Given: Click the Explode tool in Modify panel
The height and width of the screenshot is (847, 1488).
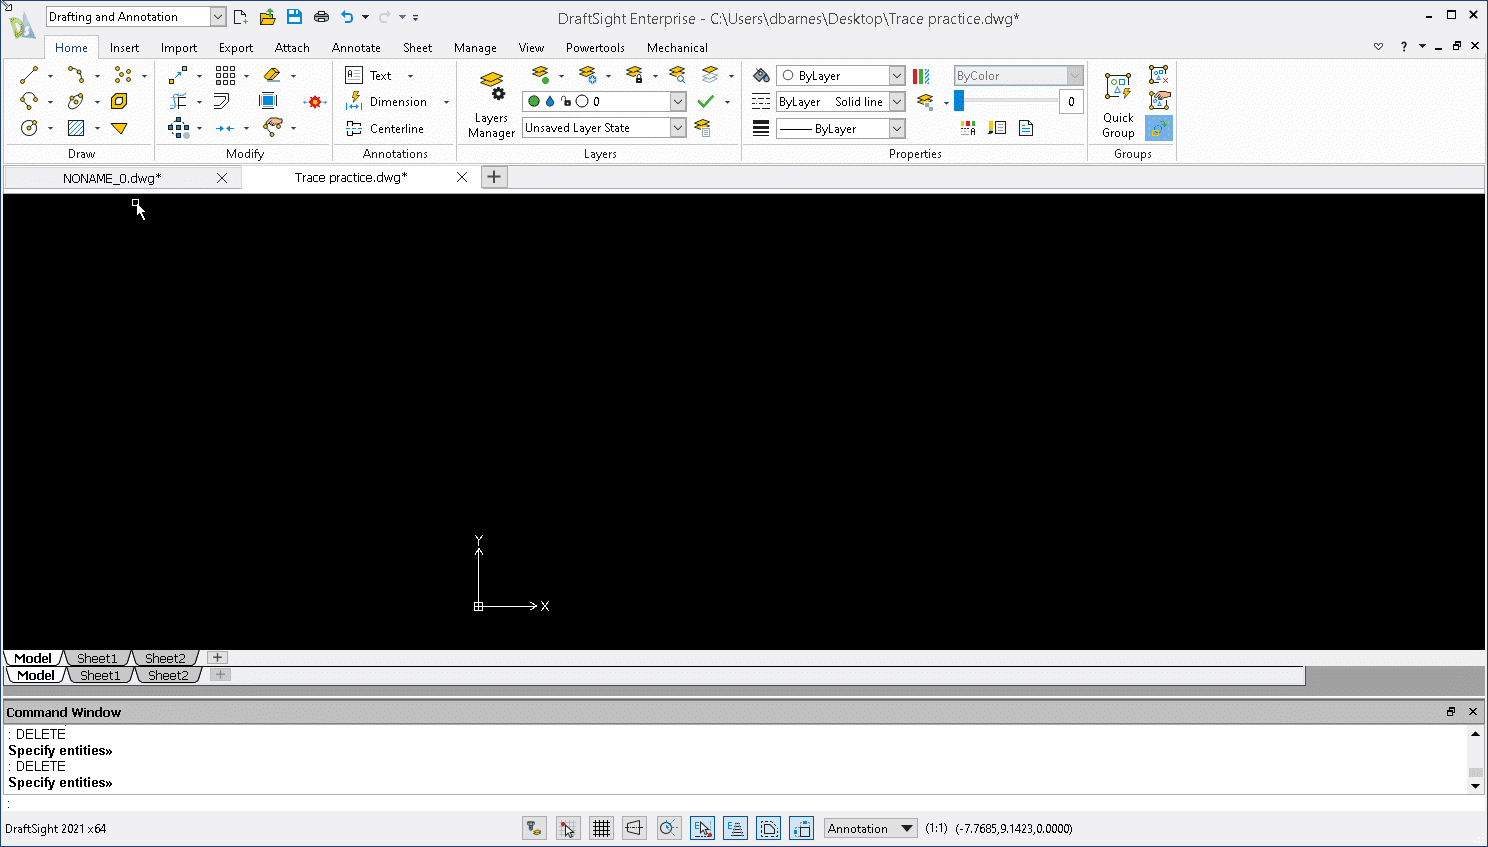Looking at the screenshot, I should tap(315, 102).
